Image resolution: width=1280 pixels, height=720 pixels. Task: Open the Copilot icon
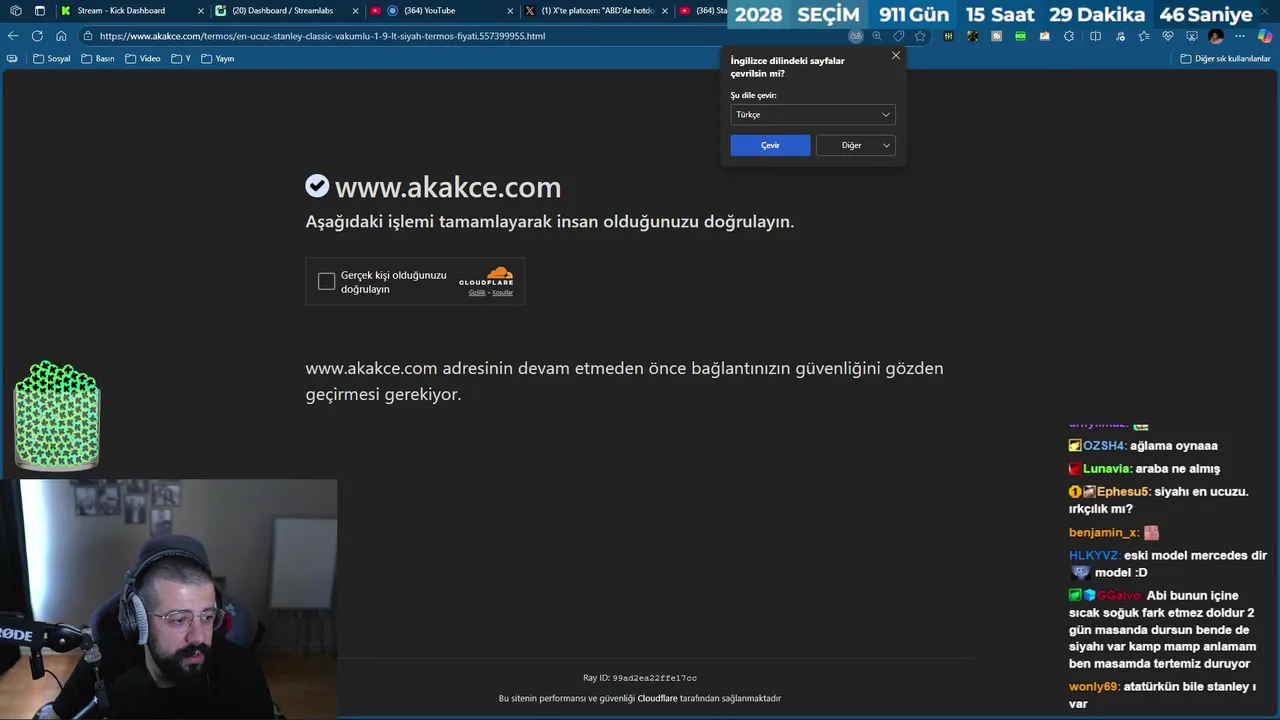click(1264, 36)
